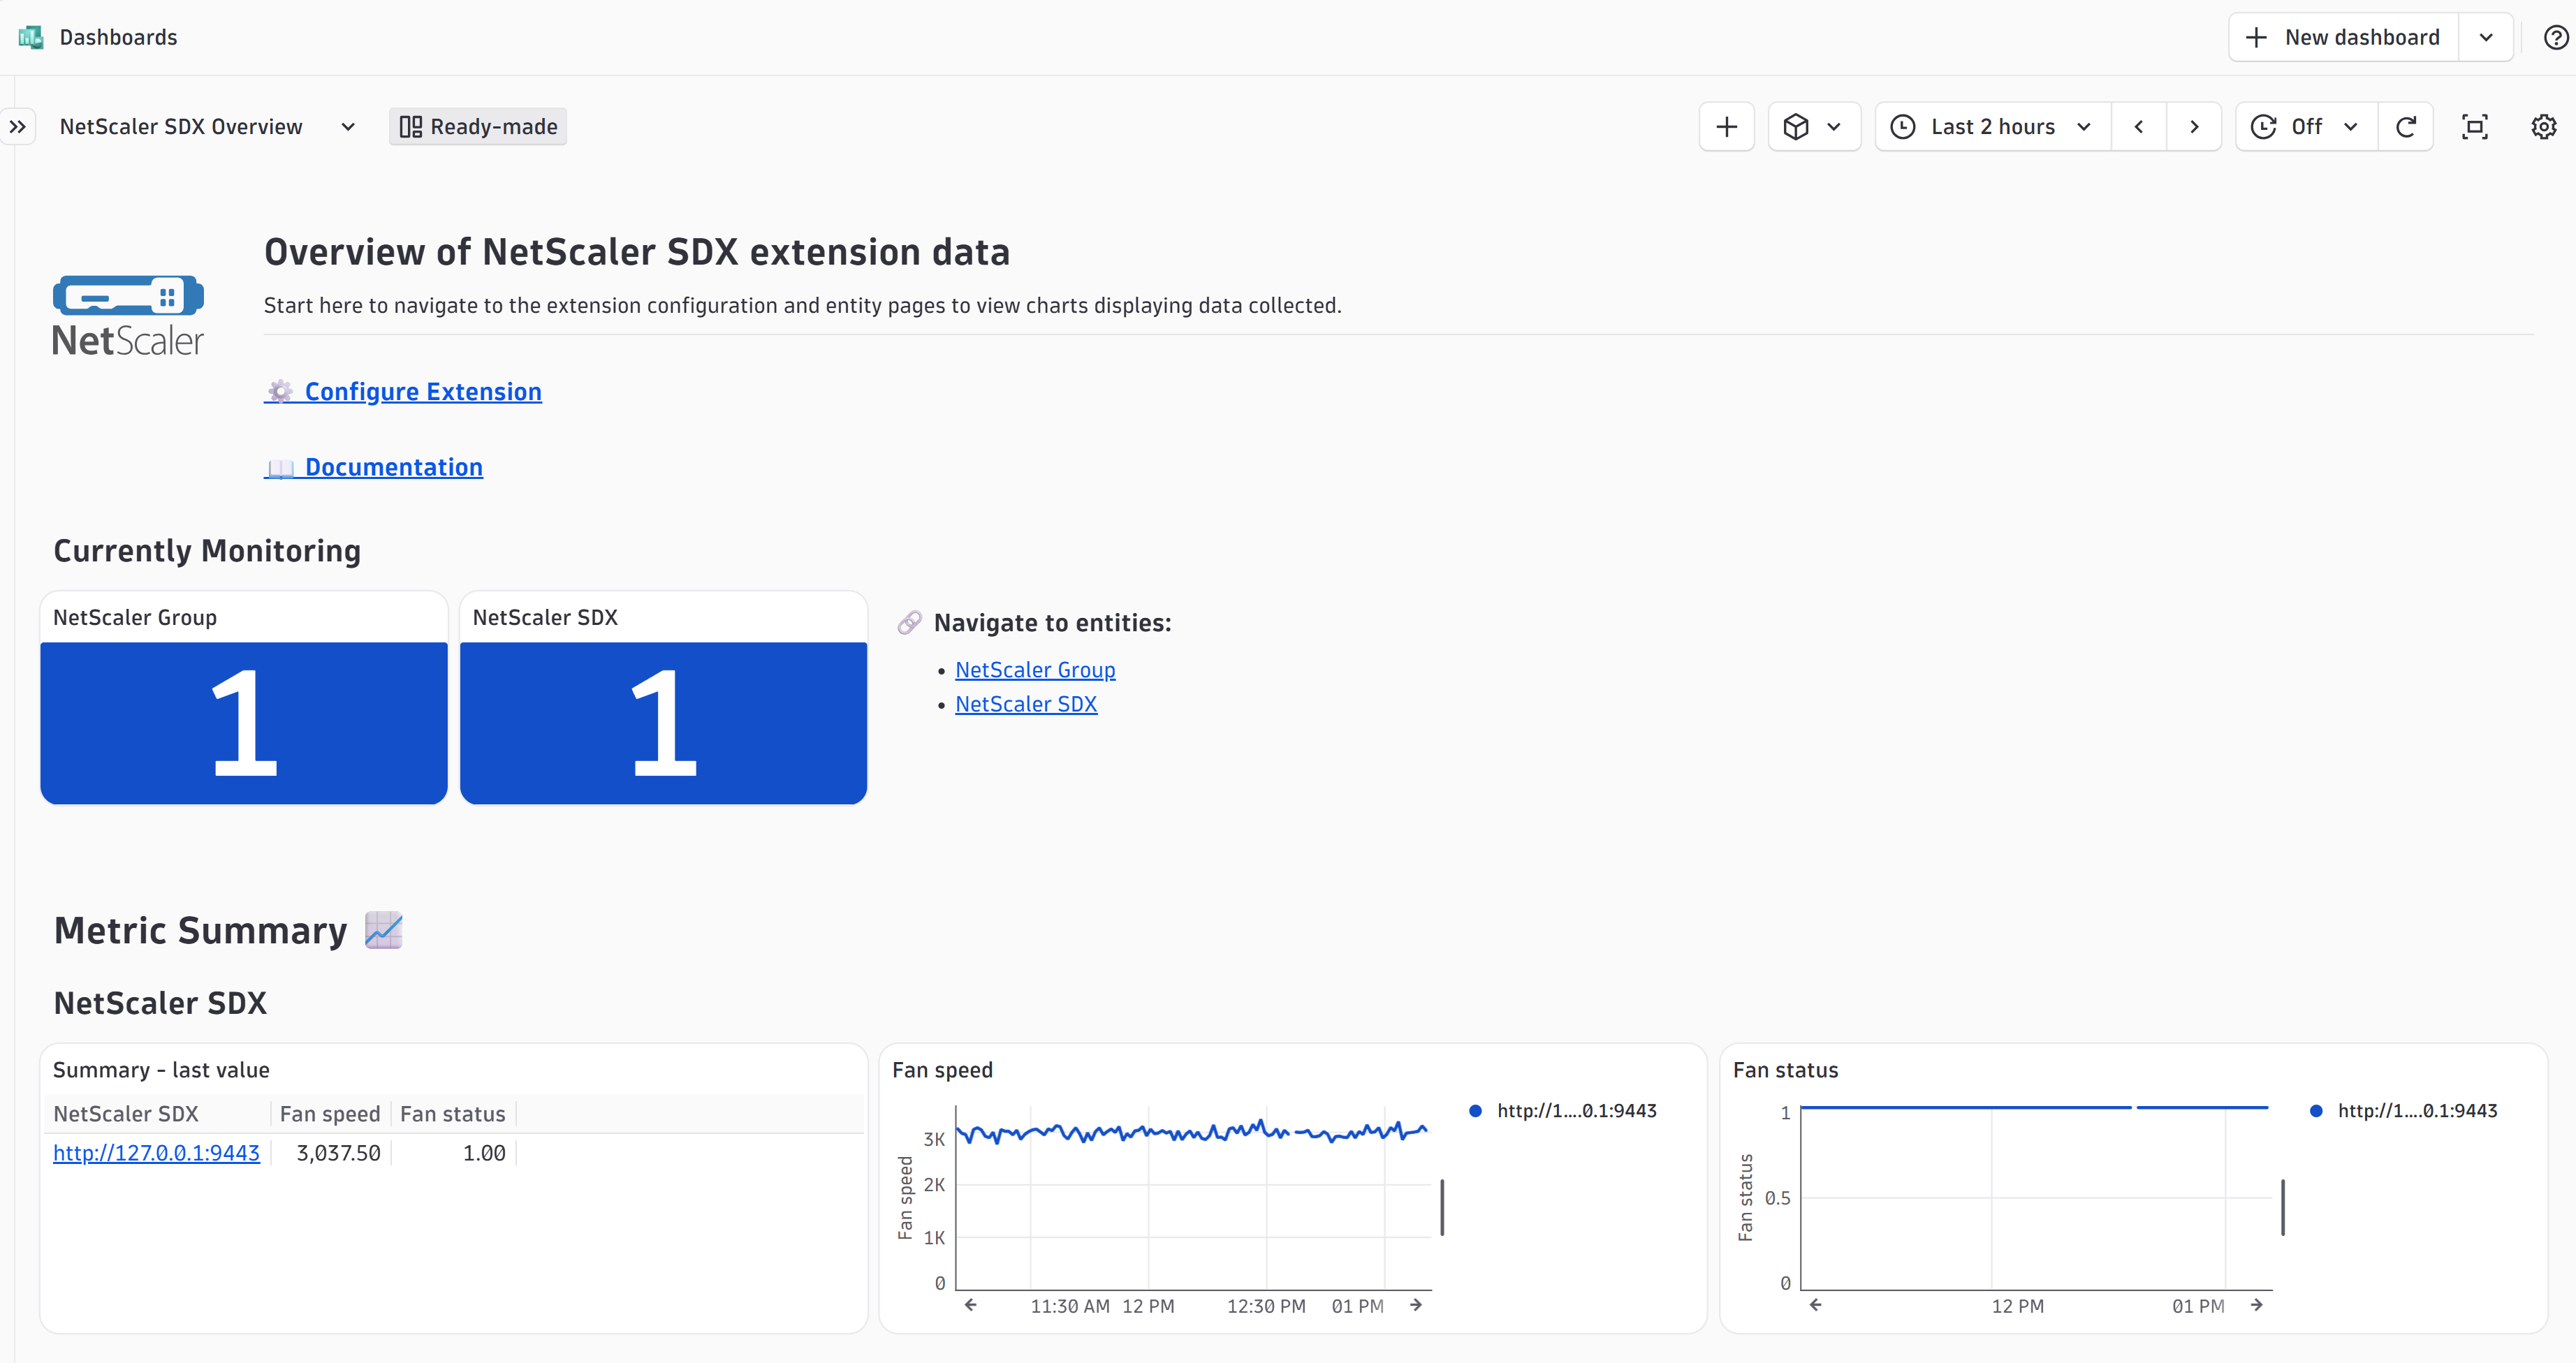Click the NetScaler SDX column header
The width and height of the screenshot is (2576, 1363).
(x=126, y=1114)
